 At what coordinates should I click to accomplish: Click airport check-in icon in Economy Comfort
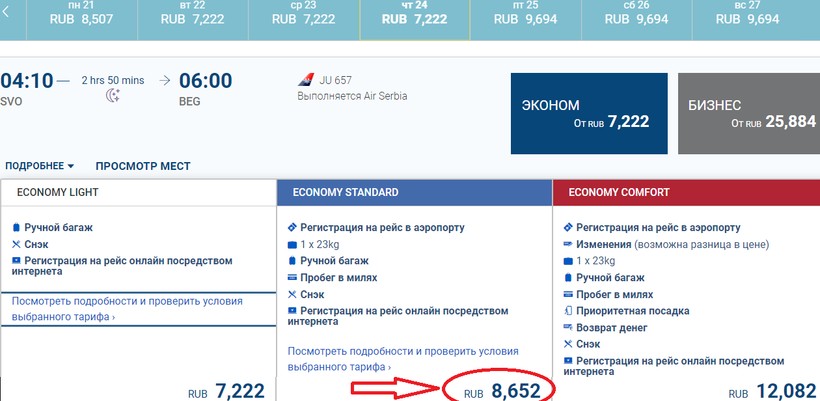[568, 227]
